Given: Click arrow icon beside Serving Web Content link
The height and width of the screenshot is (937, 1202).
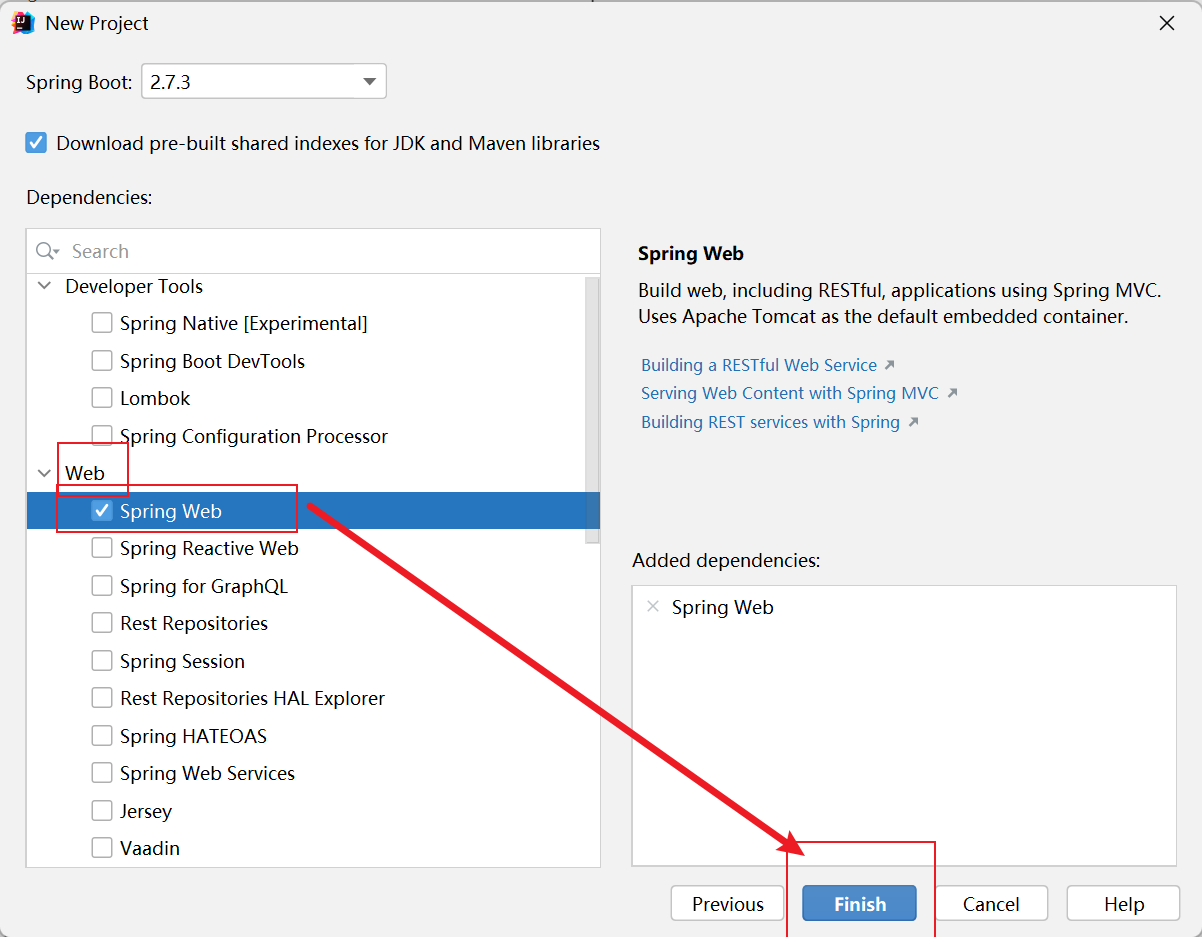Looking at the screenshot, I should tap(952, 393).
